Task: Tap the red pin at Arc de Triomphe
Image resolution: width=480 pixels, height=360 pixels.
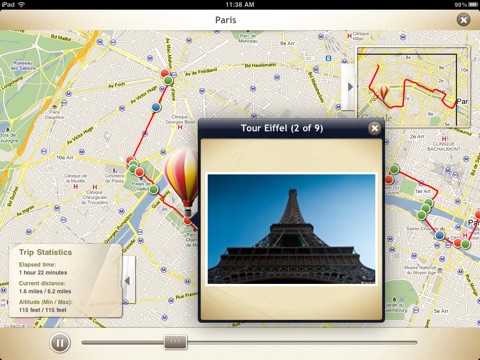Action: tap(165, 73)
